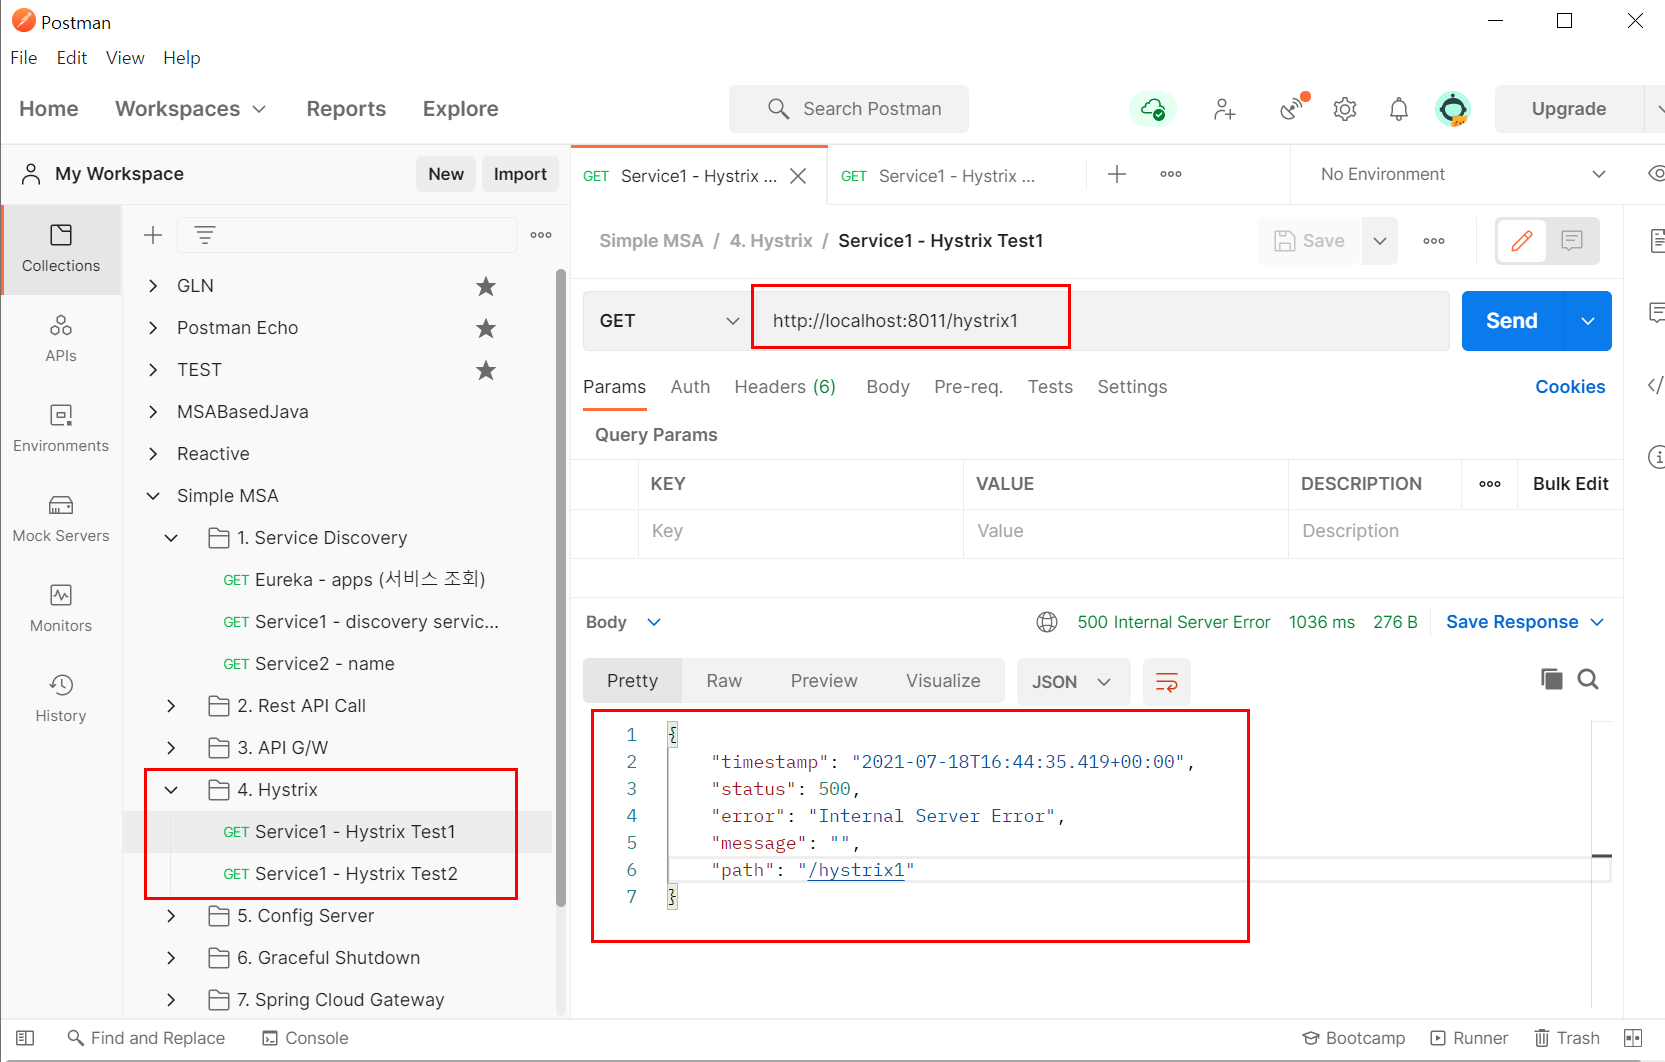1665x1062 pixels.
Task: Click the user avatar icon
Action: point(1453,109)
